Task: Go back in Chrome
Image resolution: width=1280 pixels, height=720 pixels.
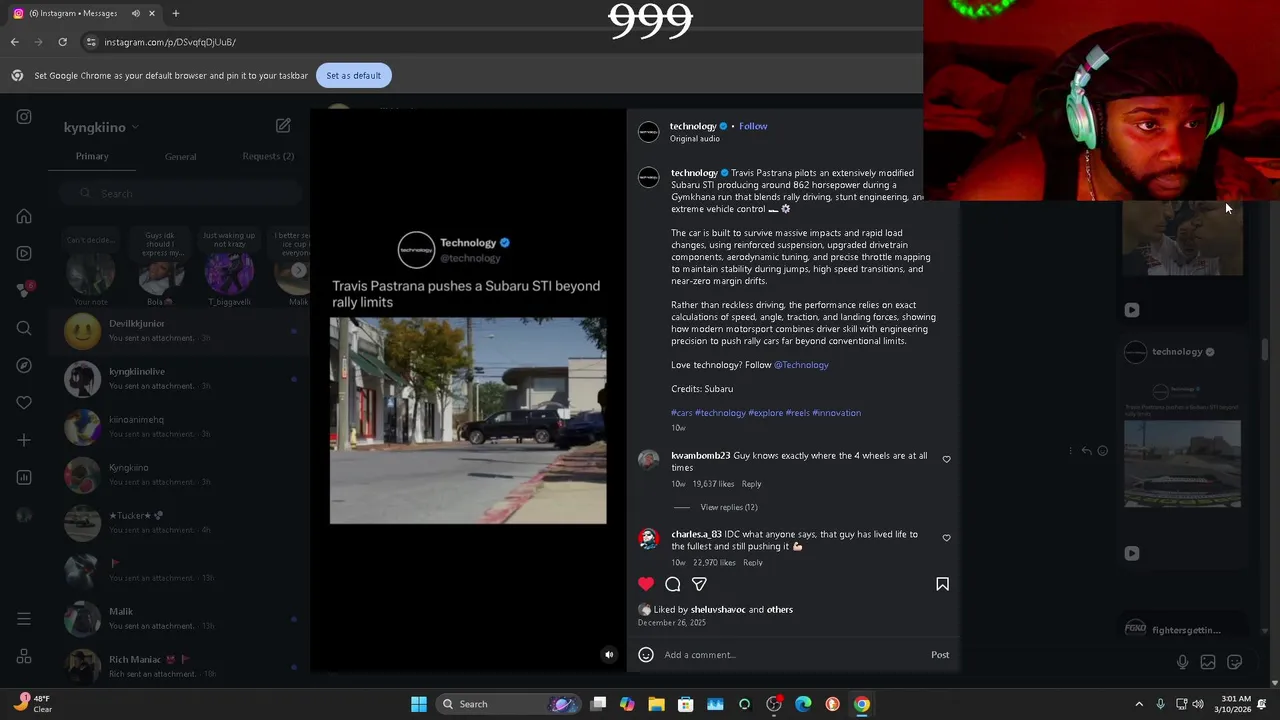Action: point(14,42)
